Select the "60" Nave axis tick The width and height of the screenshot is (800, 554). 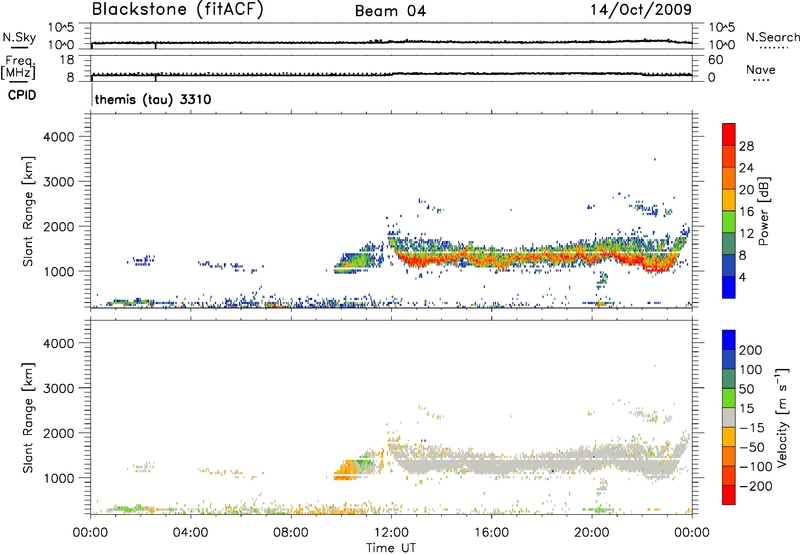[x=715, y=60]
